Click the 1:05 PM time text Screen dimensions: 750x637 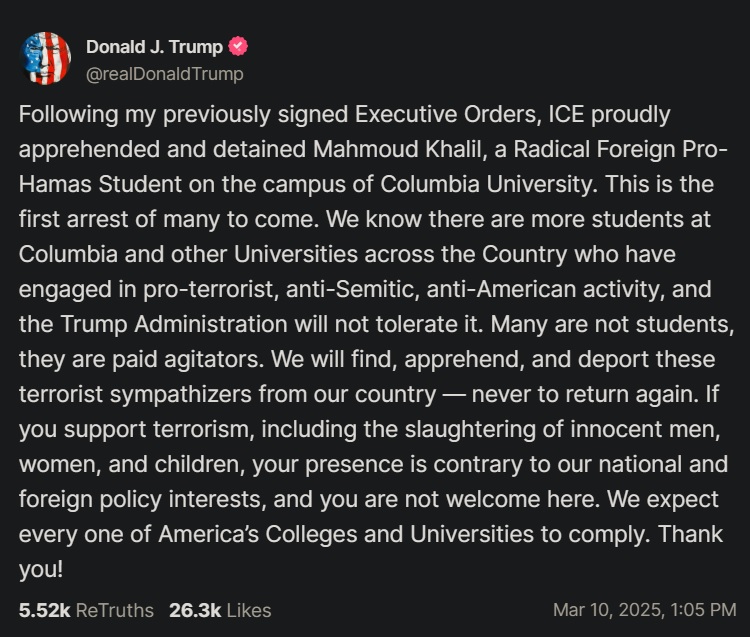point(703,610)
